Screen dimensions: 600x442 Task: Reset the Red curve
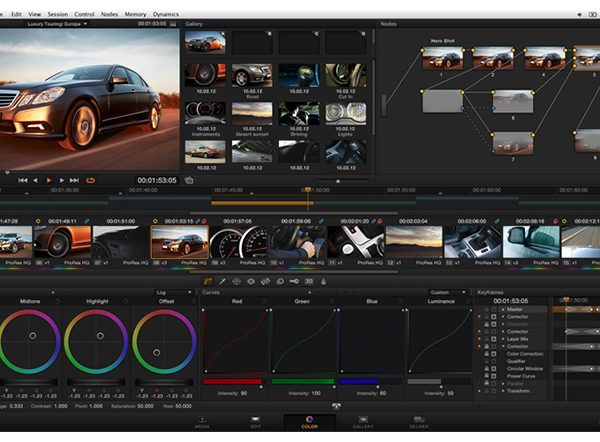point(264,302)
